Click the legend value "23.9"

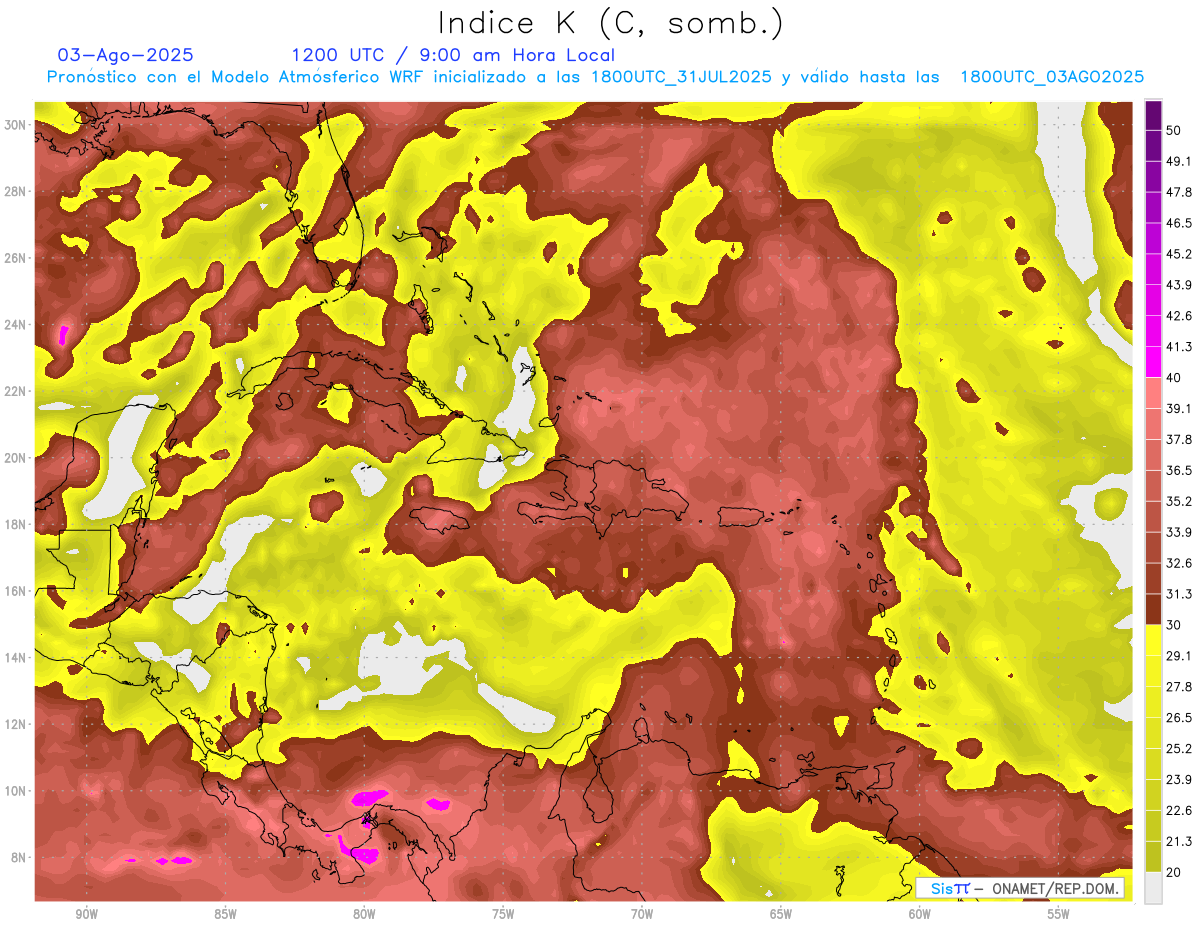tap(1179, 779)
